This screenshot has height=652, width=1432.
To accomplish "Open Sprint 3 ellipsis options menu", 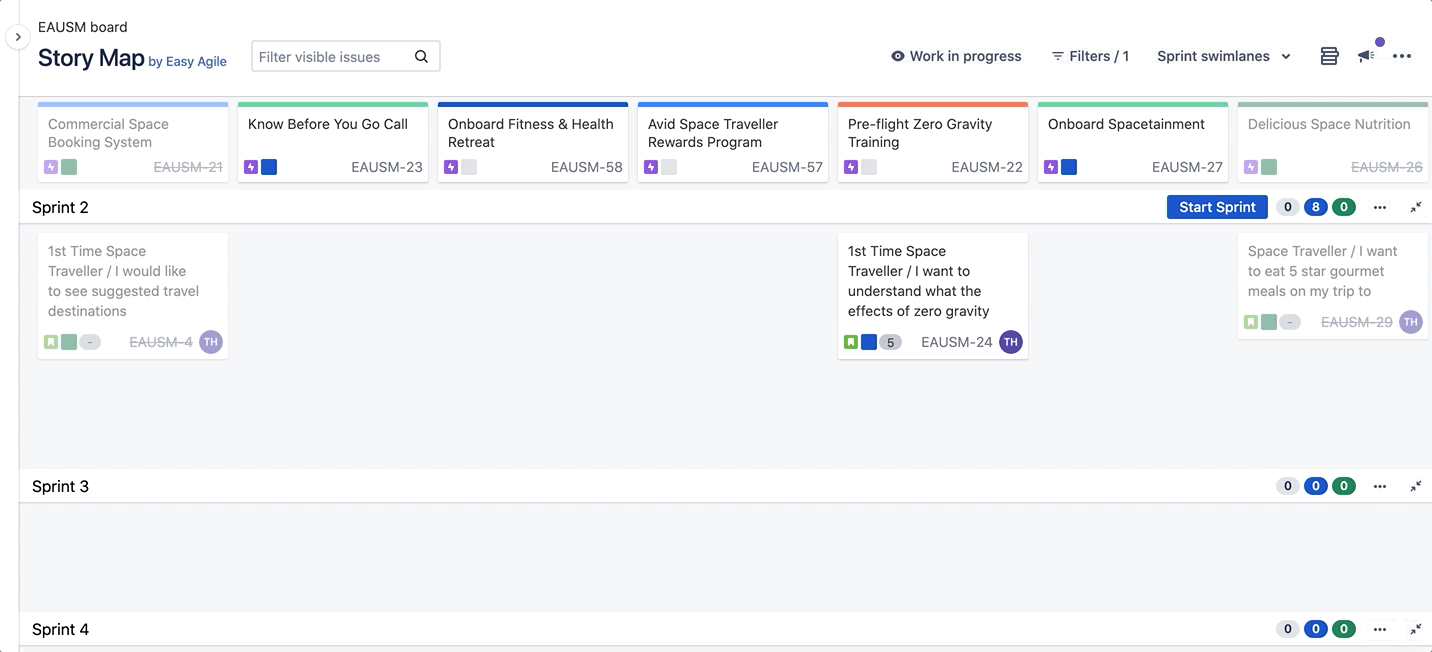I will pos(1380,487).
